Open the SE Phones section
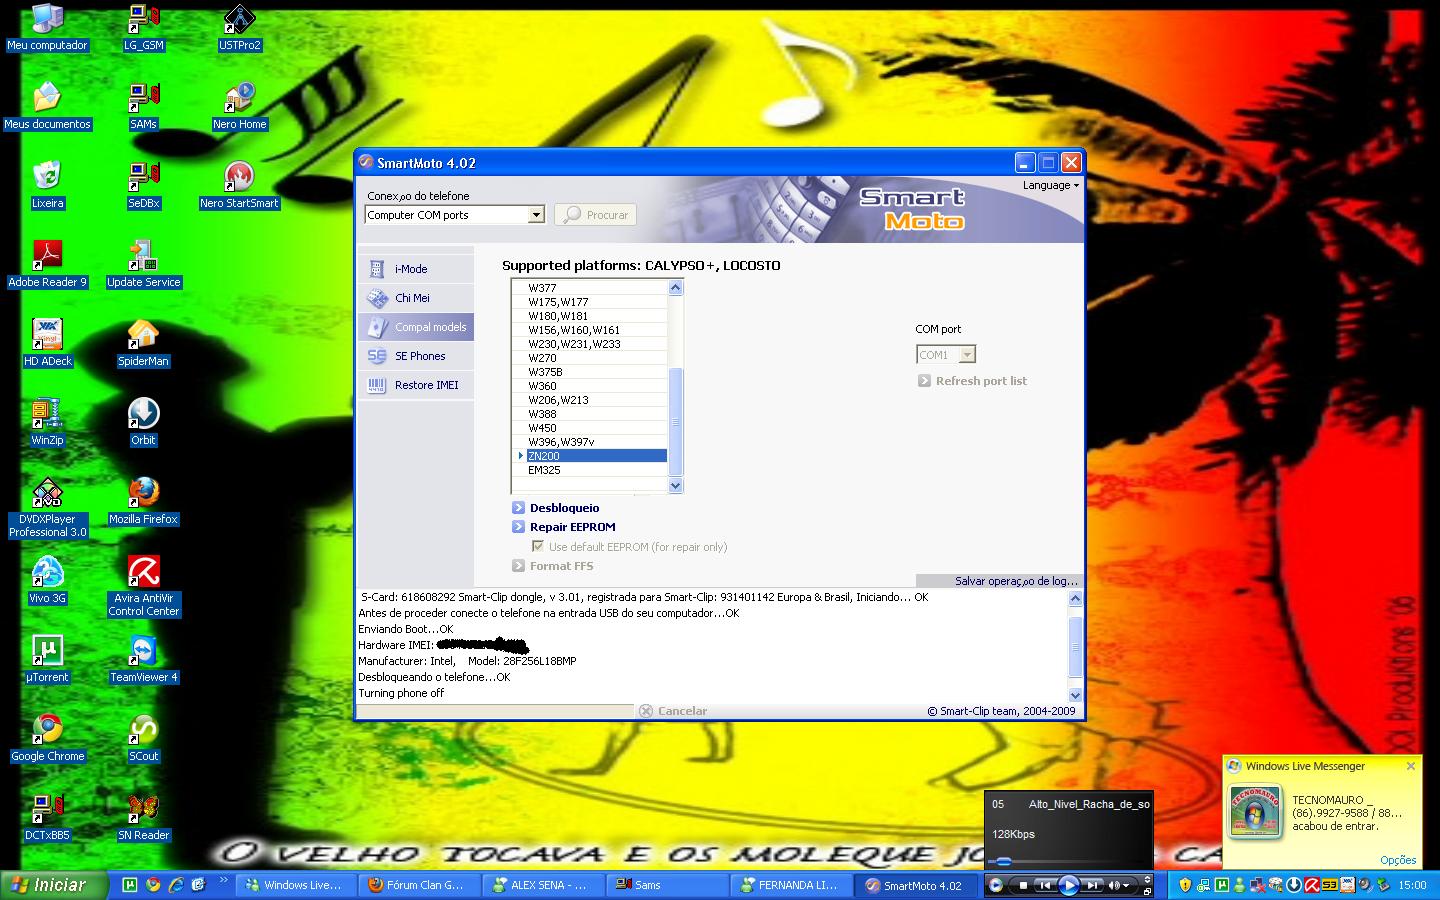Screen dimensions: 1440x900 (416, 356)
